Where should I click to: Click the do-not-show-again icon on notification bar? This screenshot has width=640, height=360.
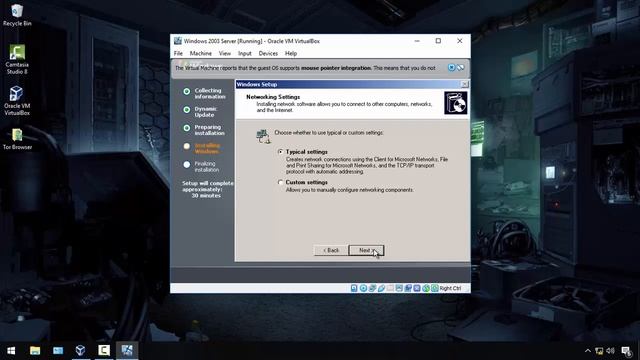460,67
